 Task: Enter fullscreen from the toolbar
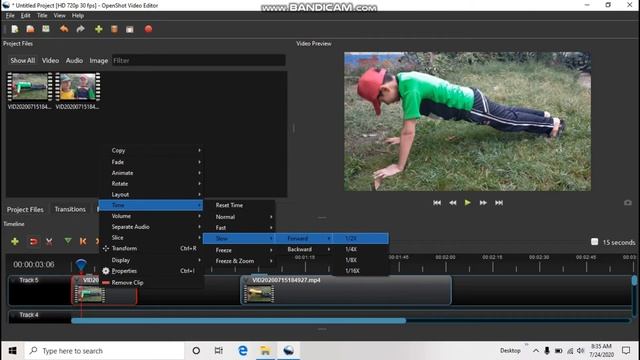[130, 29]
